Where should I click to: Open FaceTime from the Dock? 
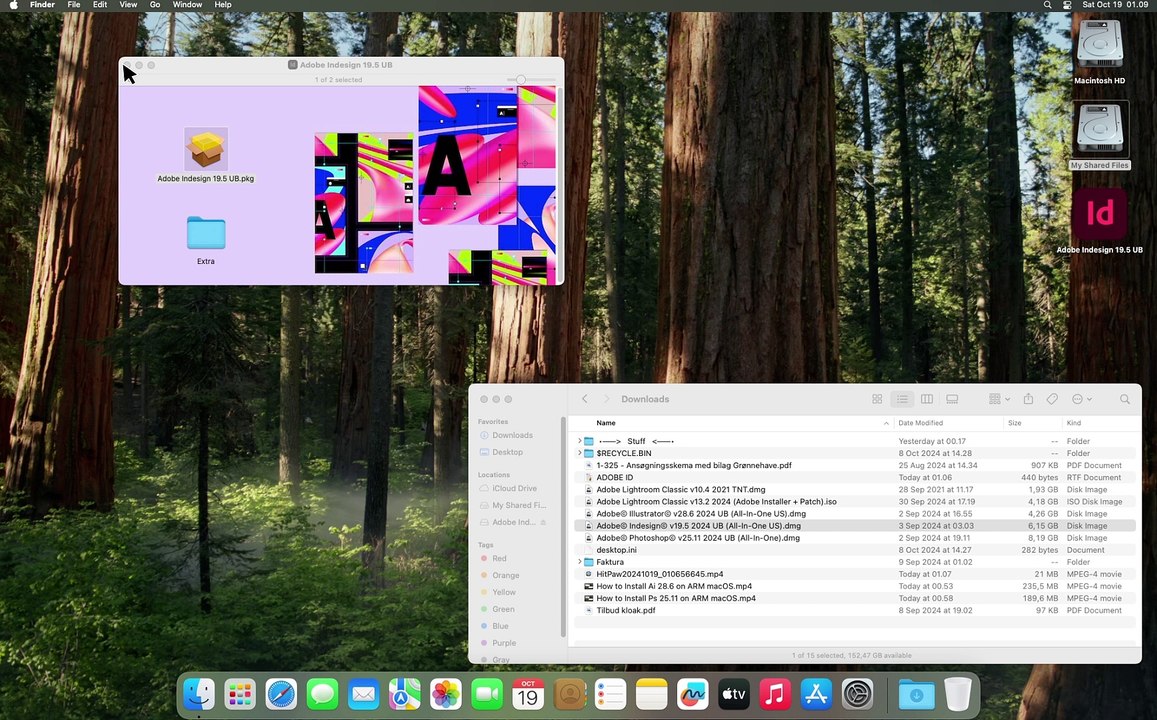(x=486, y=694)
